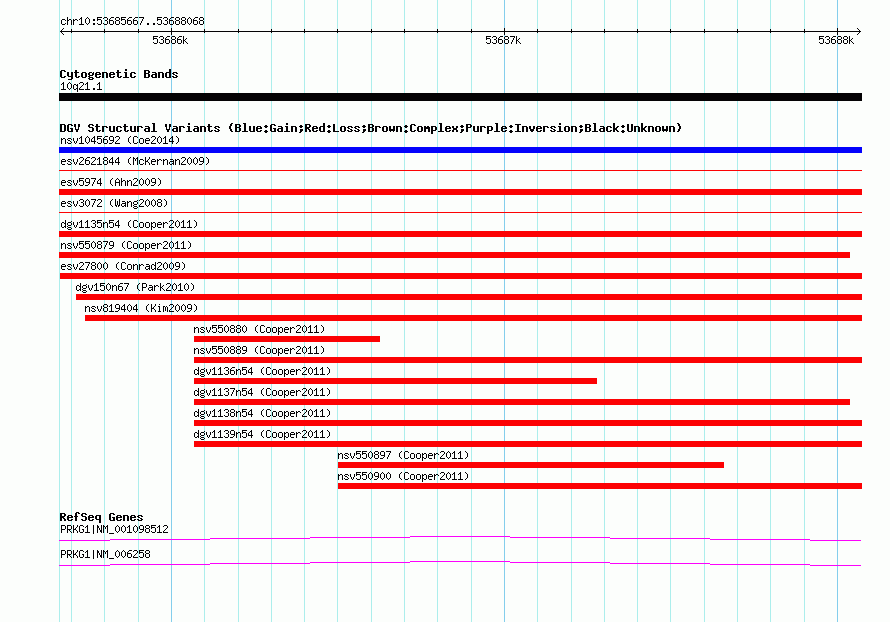Click the Cytogenetic Bands track title

click(119, 74)
